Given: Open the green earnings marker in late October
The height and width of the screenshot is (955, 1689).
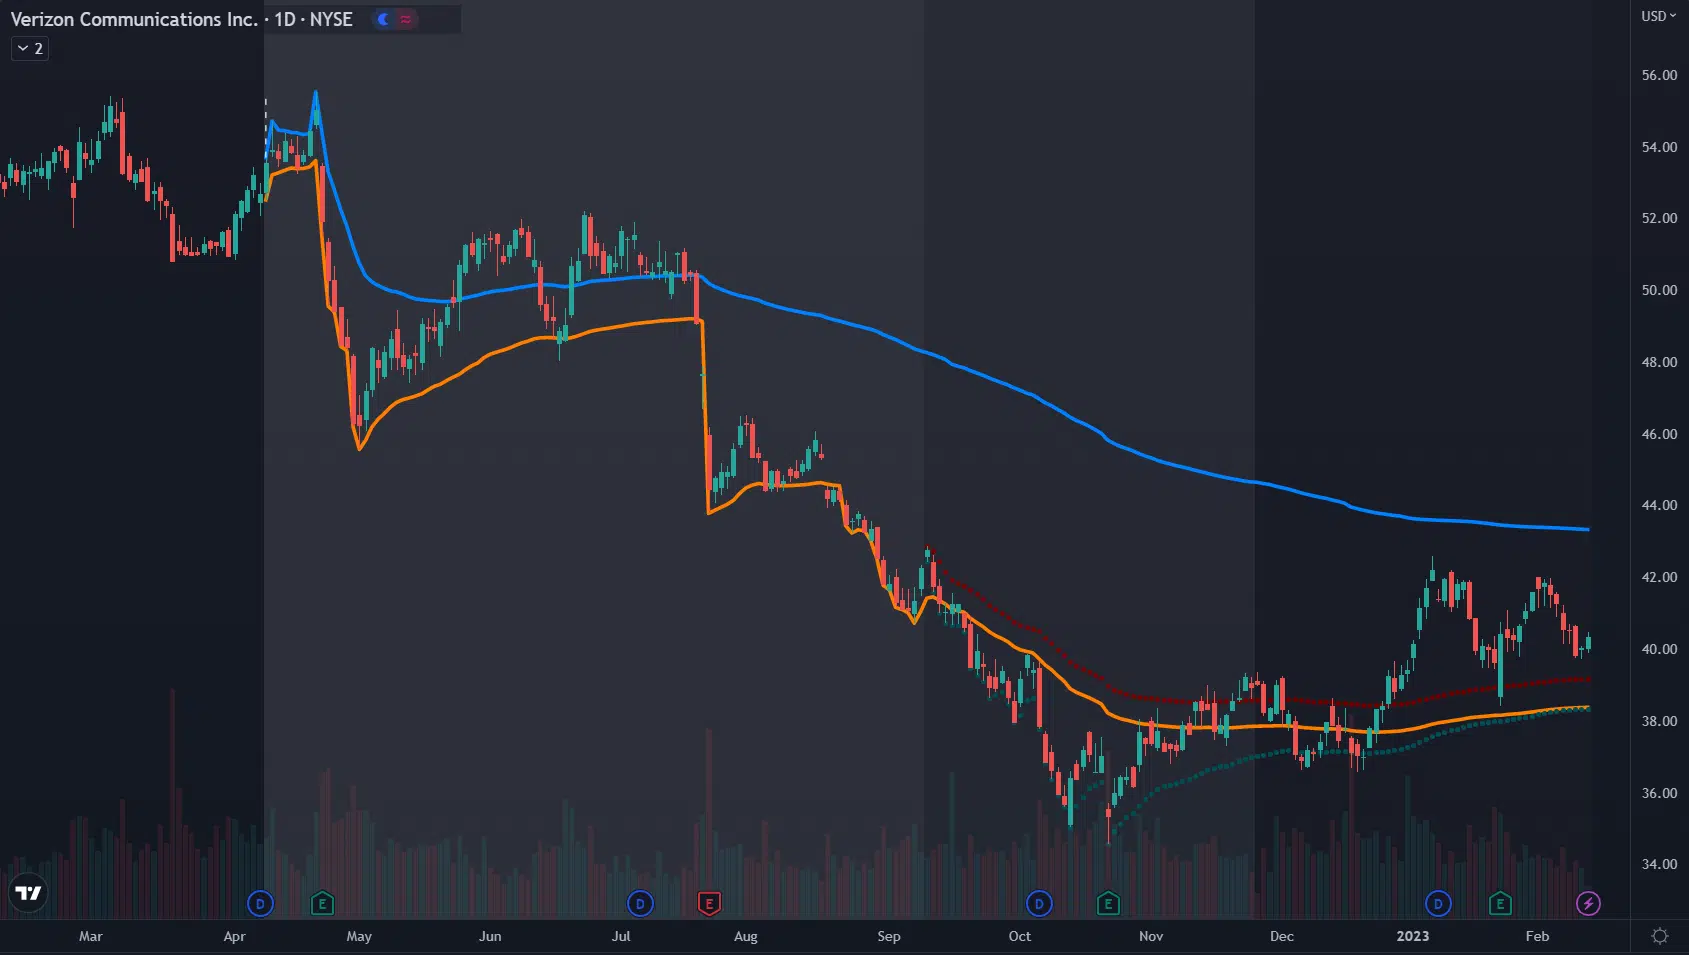Looking at the screenshot, I should click(x=1108, y=904).
